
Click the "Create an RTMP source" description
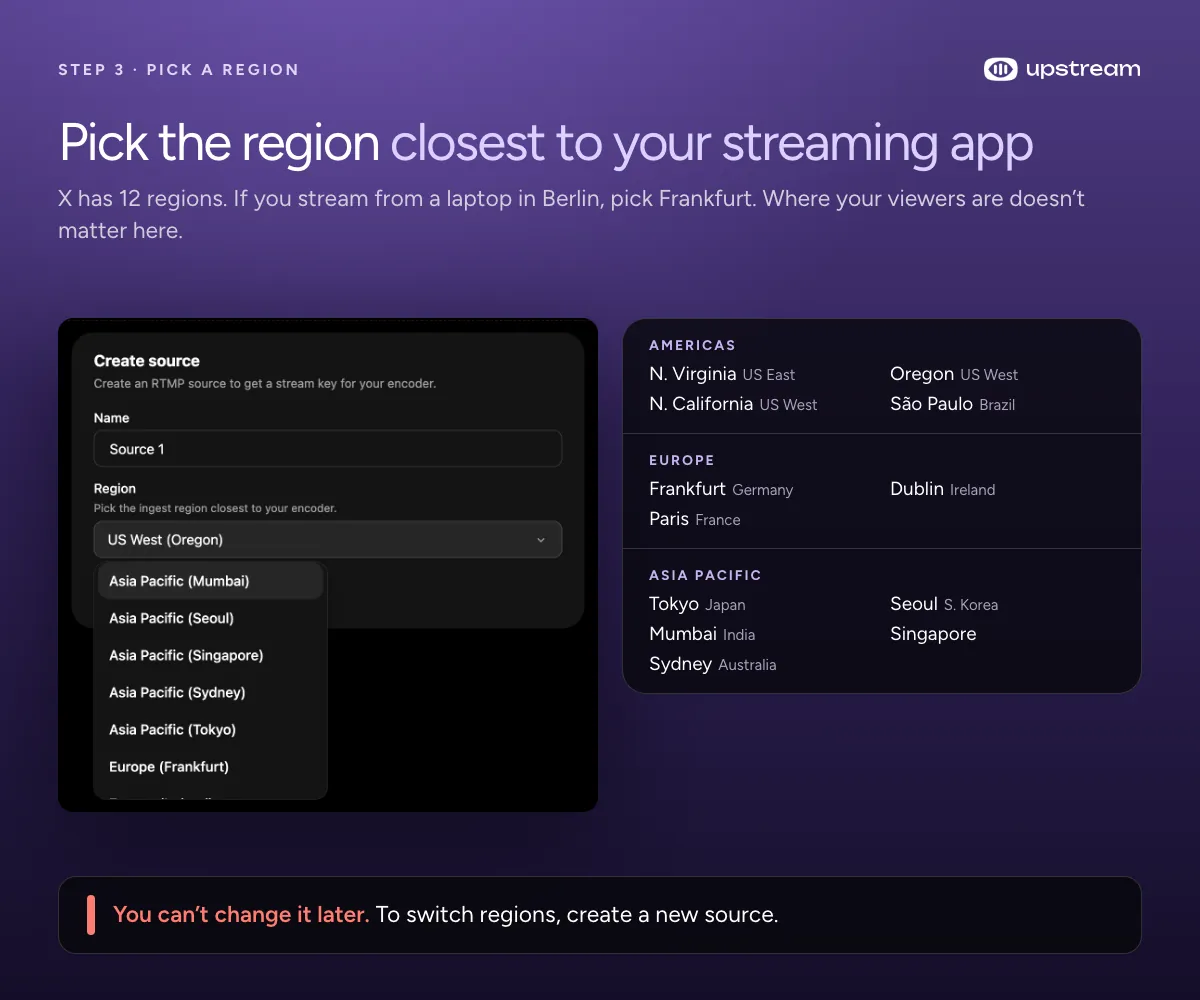pos(265,383)
